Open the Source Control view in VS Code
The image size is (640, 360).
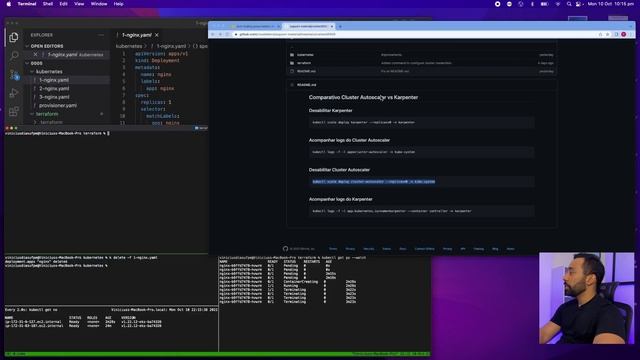tap(14, 74)
